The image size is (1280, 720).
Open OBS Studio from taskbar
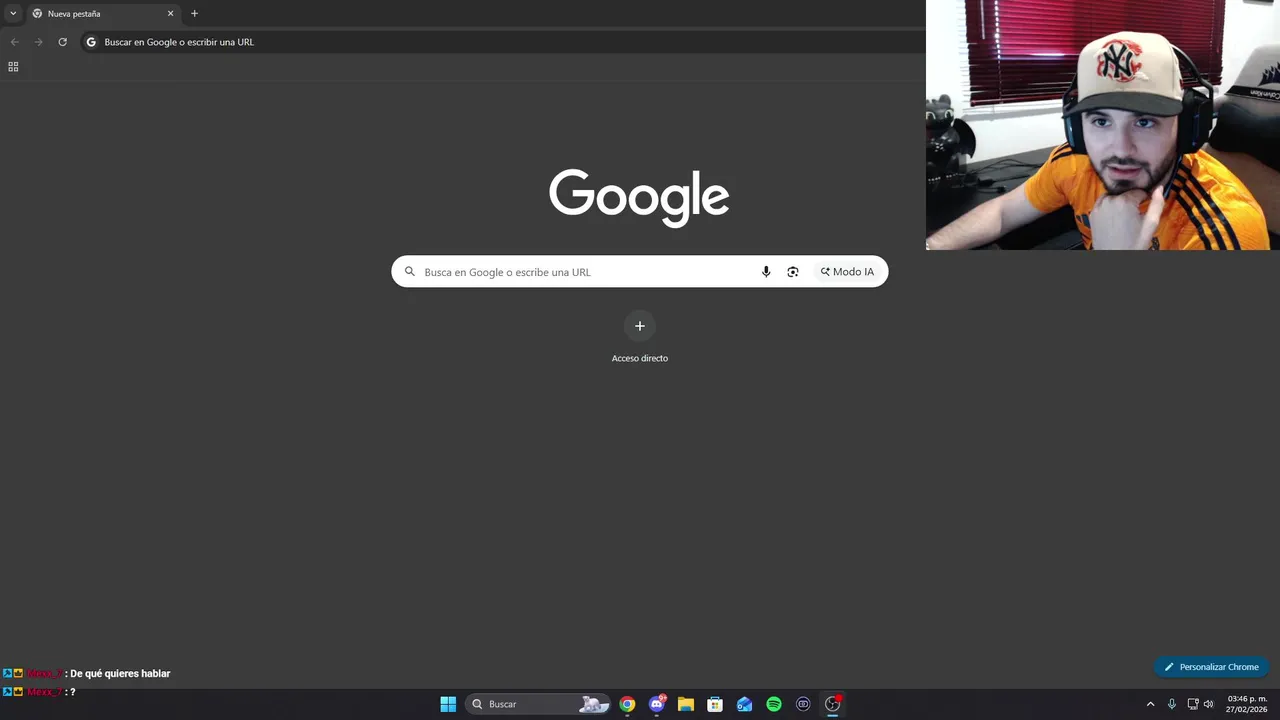(832, 704)
